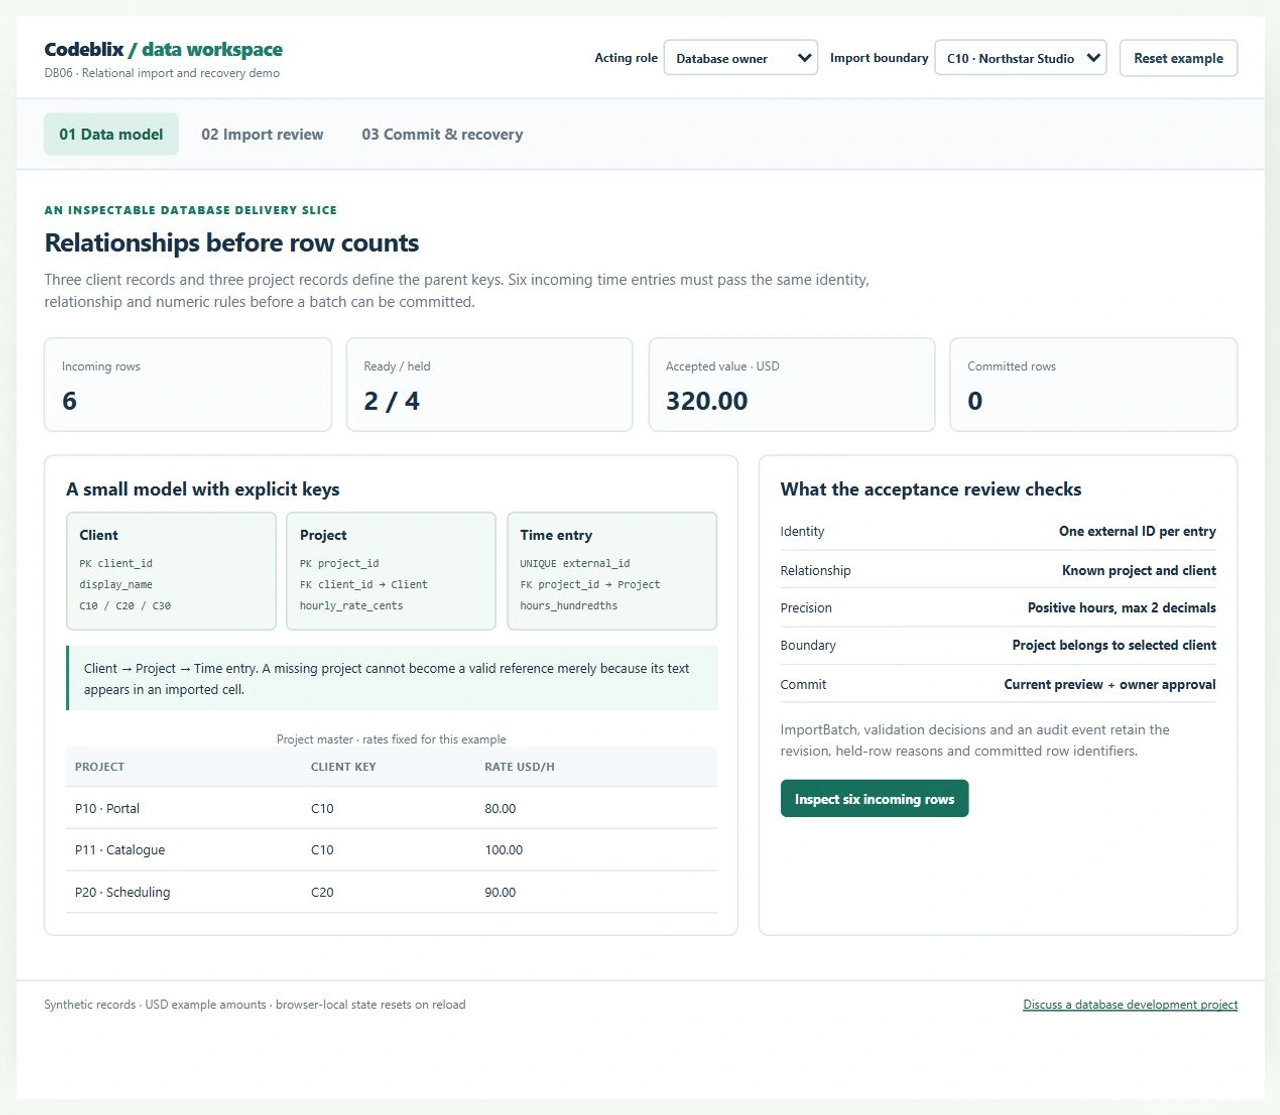The height and width of the screenshot is (1115, 1280).
Task: Open the Acting role dropdown
Action: pyautogui.click(x=740, y=58)
